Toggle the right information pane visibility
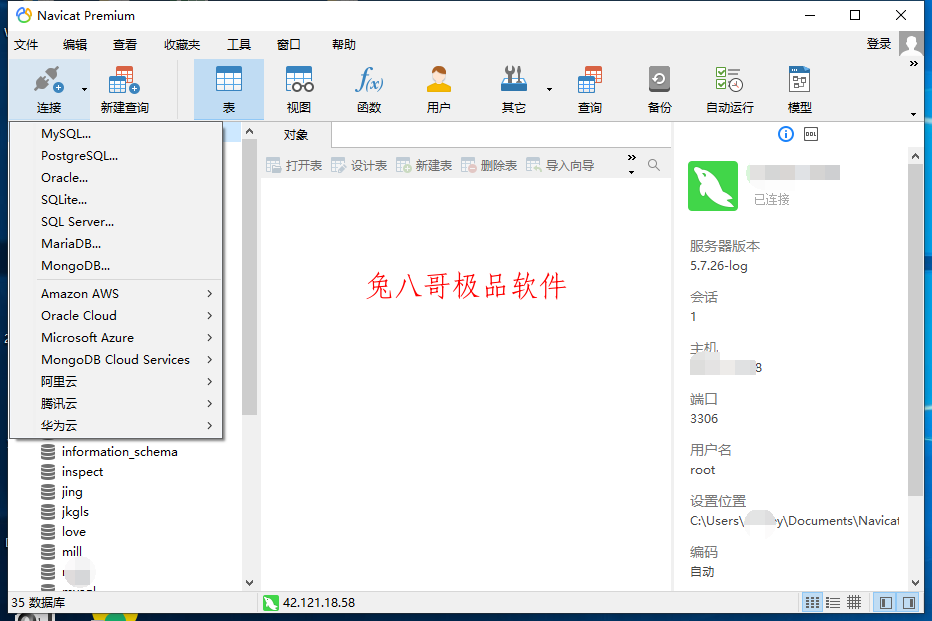 (x=909, y=603)
